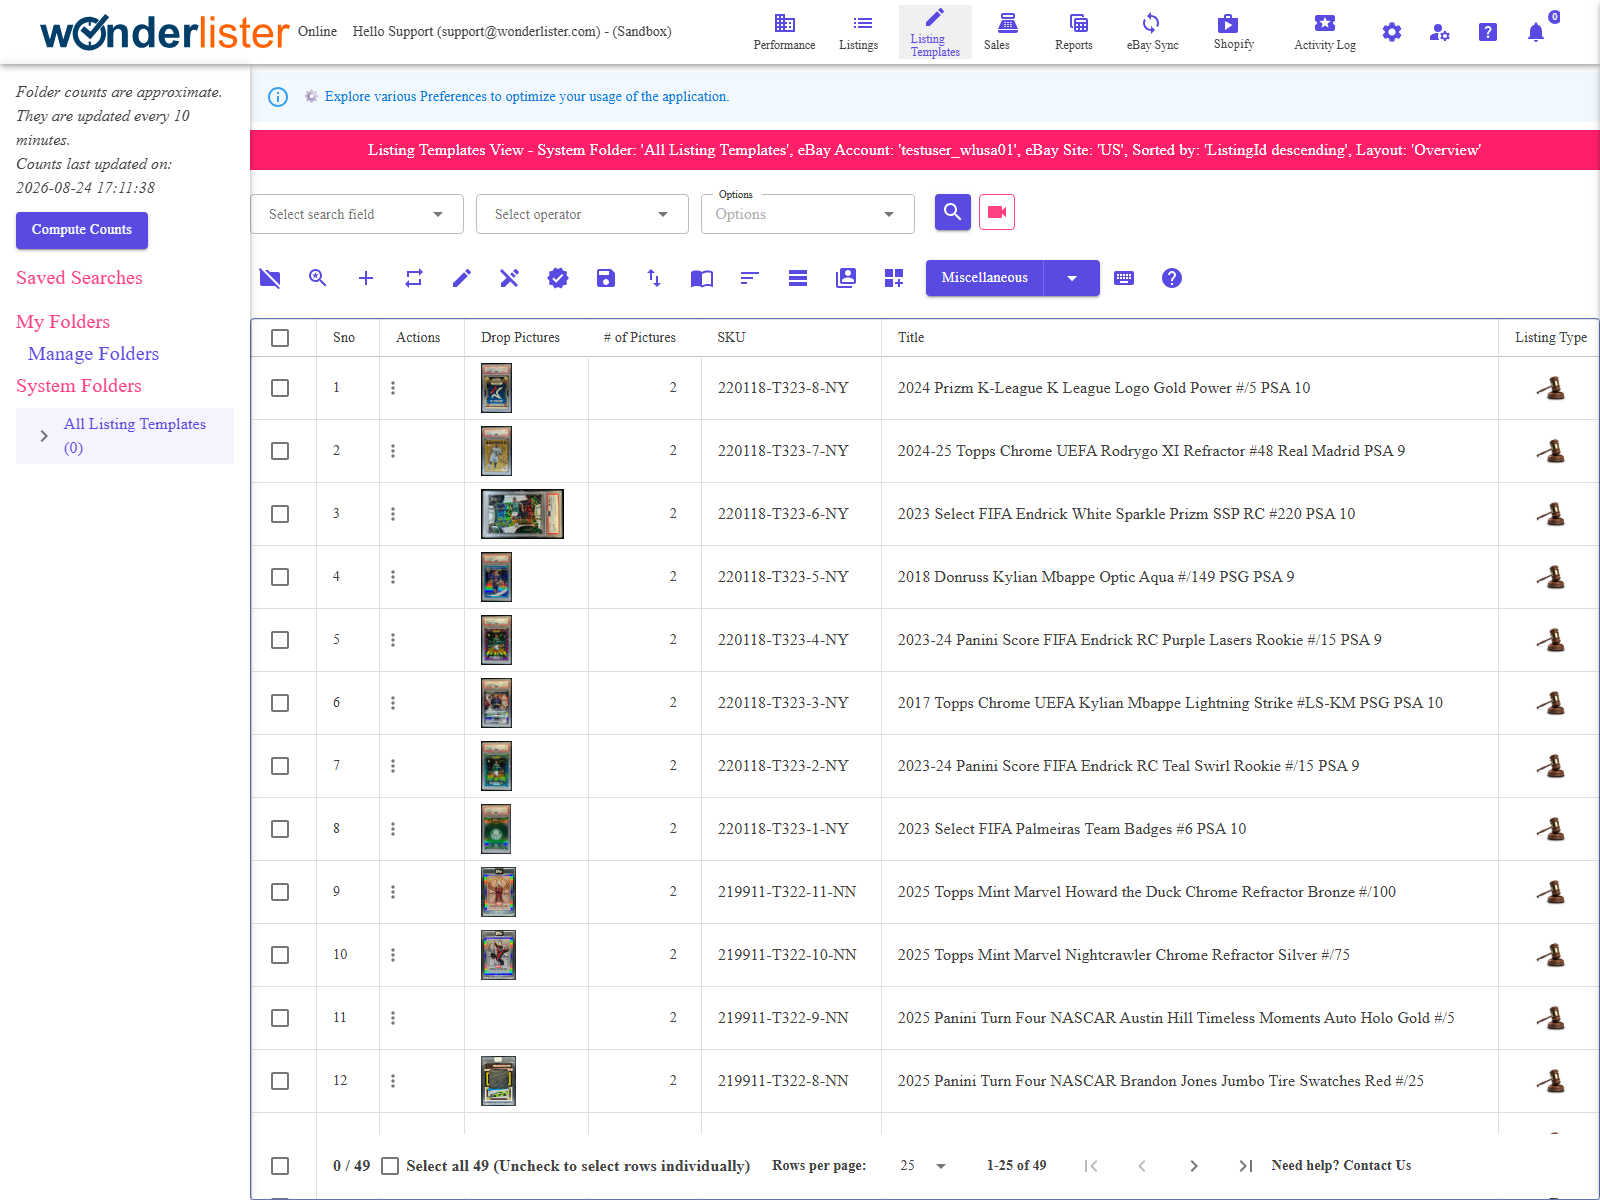Click the info circle icon in banner
Screen dimensions: 1600x1200
278,97
